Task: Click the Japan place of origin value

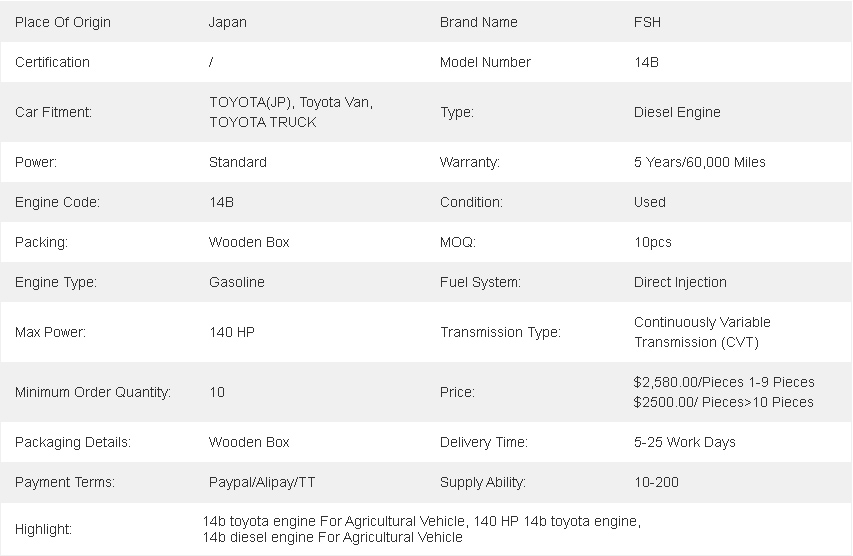Action: [227, 22]
